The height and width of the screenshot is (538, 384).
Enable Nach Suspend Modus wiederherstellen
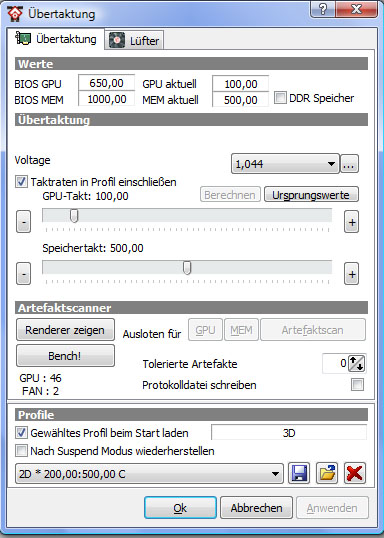pos(21,451)
